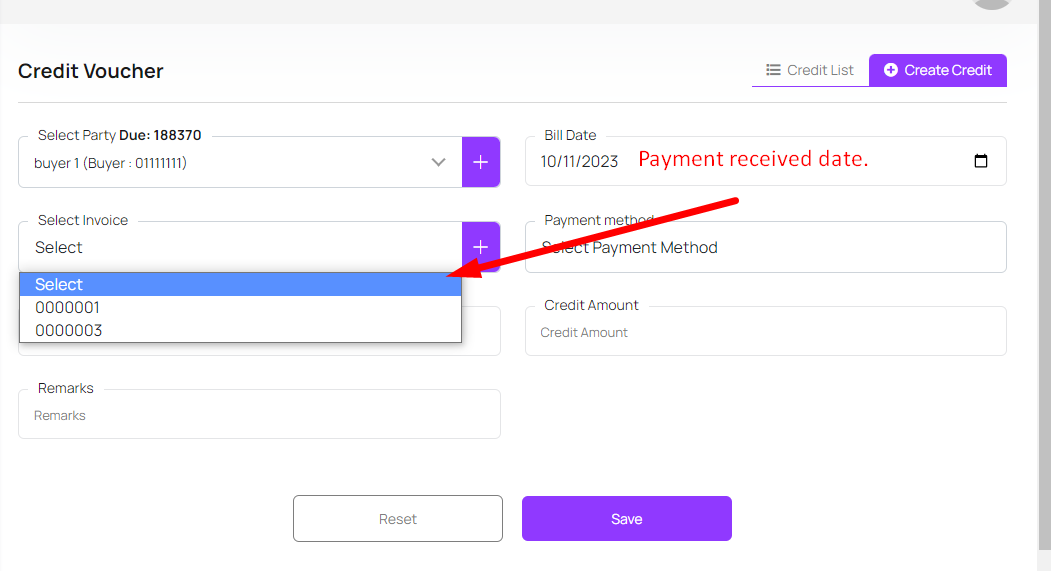Click the plus button beside Select Invoice
The image size is (1051, 571).
point(480,247)
